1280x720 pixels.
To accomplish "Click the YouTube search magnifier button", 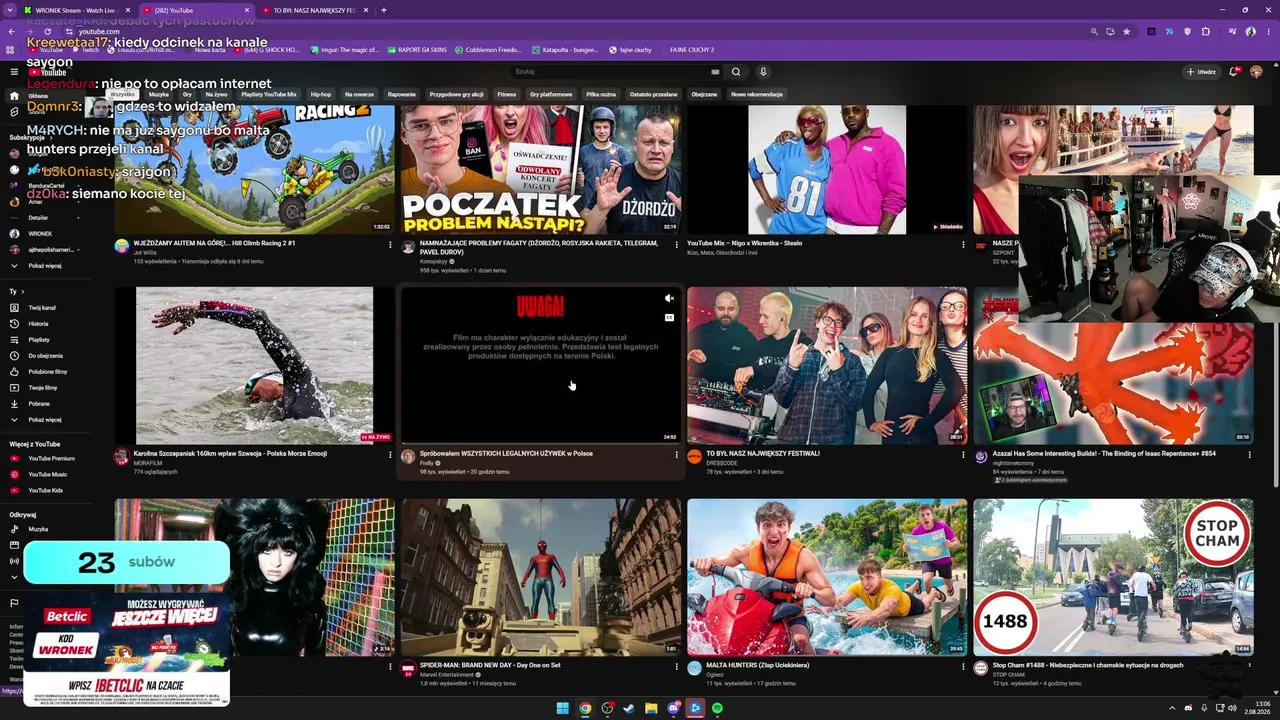I will click(736, 72).
